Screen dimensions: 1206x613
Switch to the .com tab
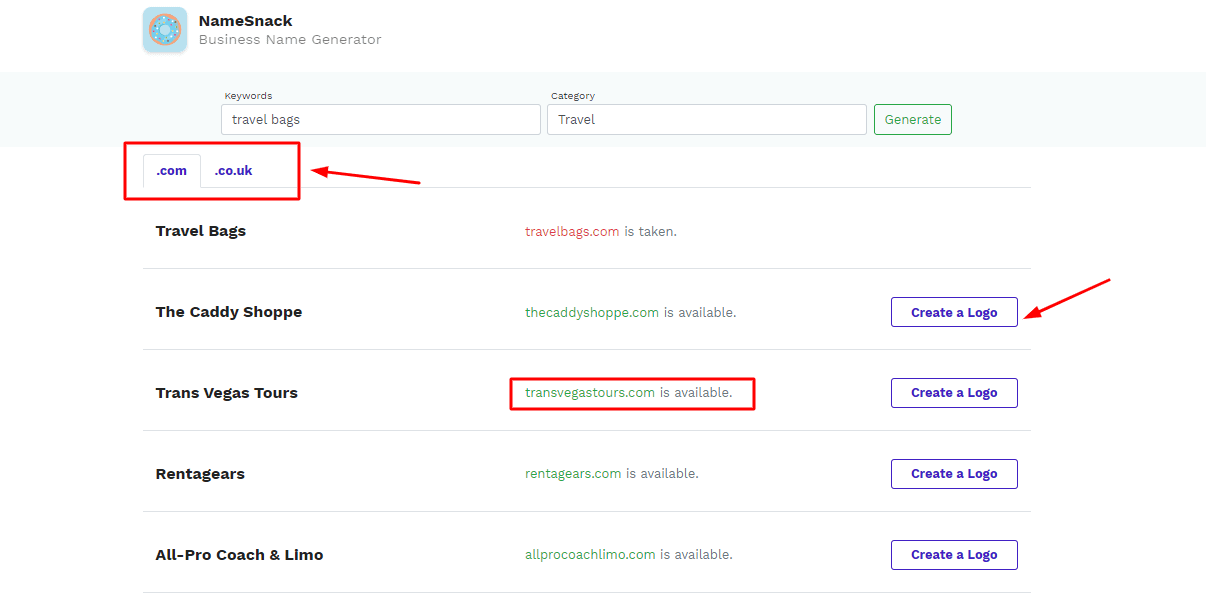[172, 171]
